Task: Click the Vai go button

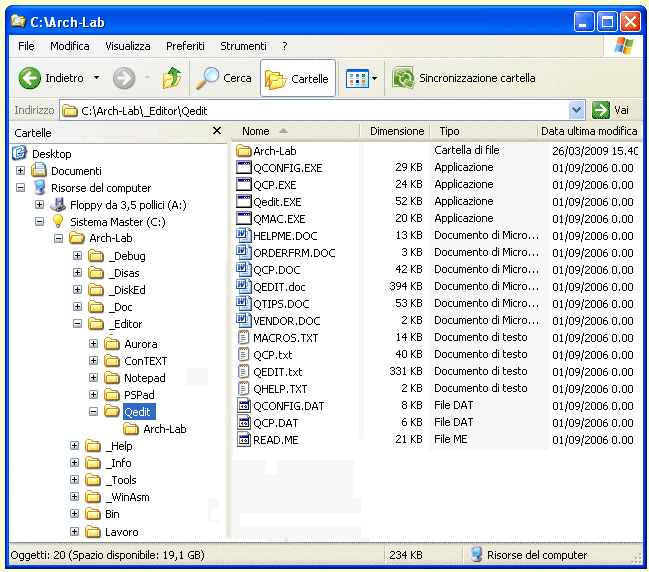Action: click(611, 110)
